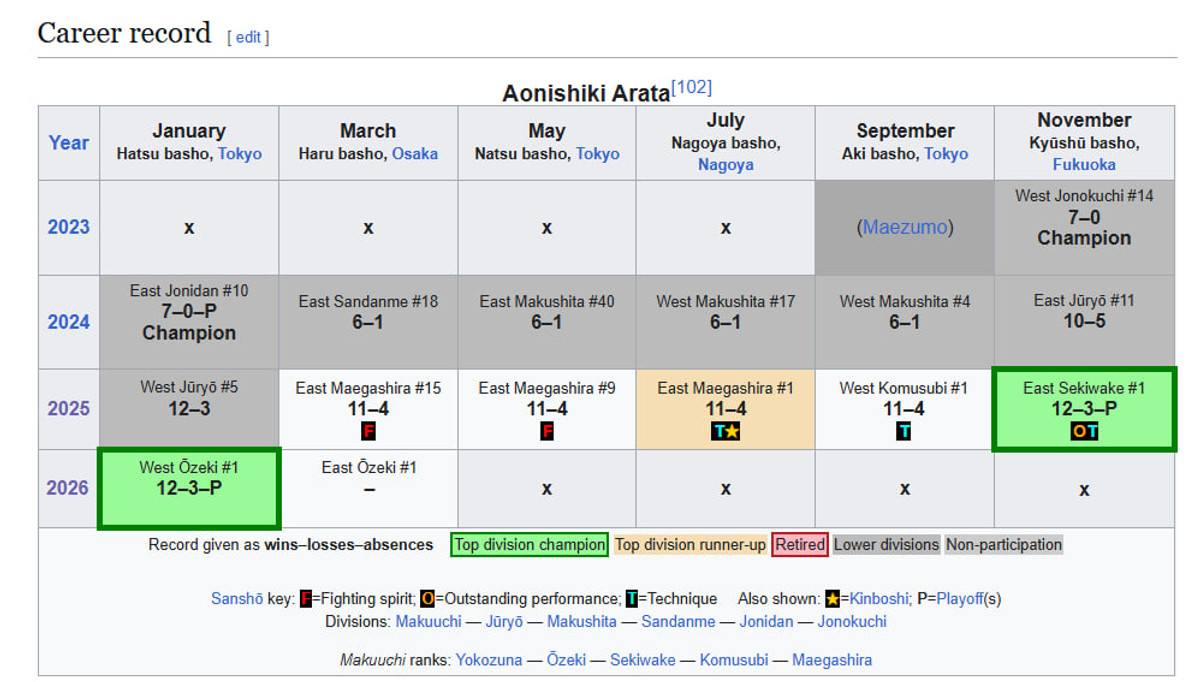
Task: Click the star icon beside Kinboshi in legend
Action: coord(831,599)
